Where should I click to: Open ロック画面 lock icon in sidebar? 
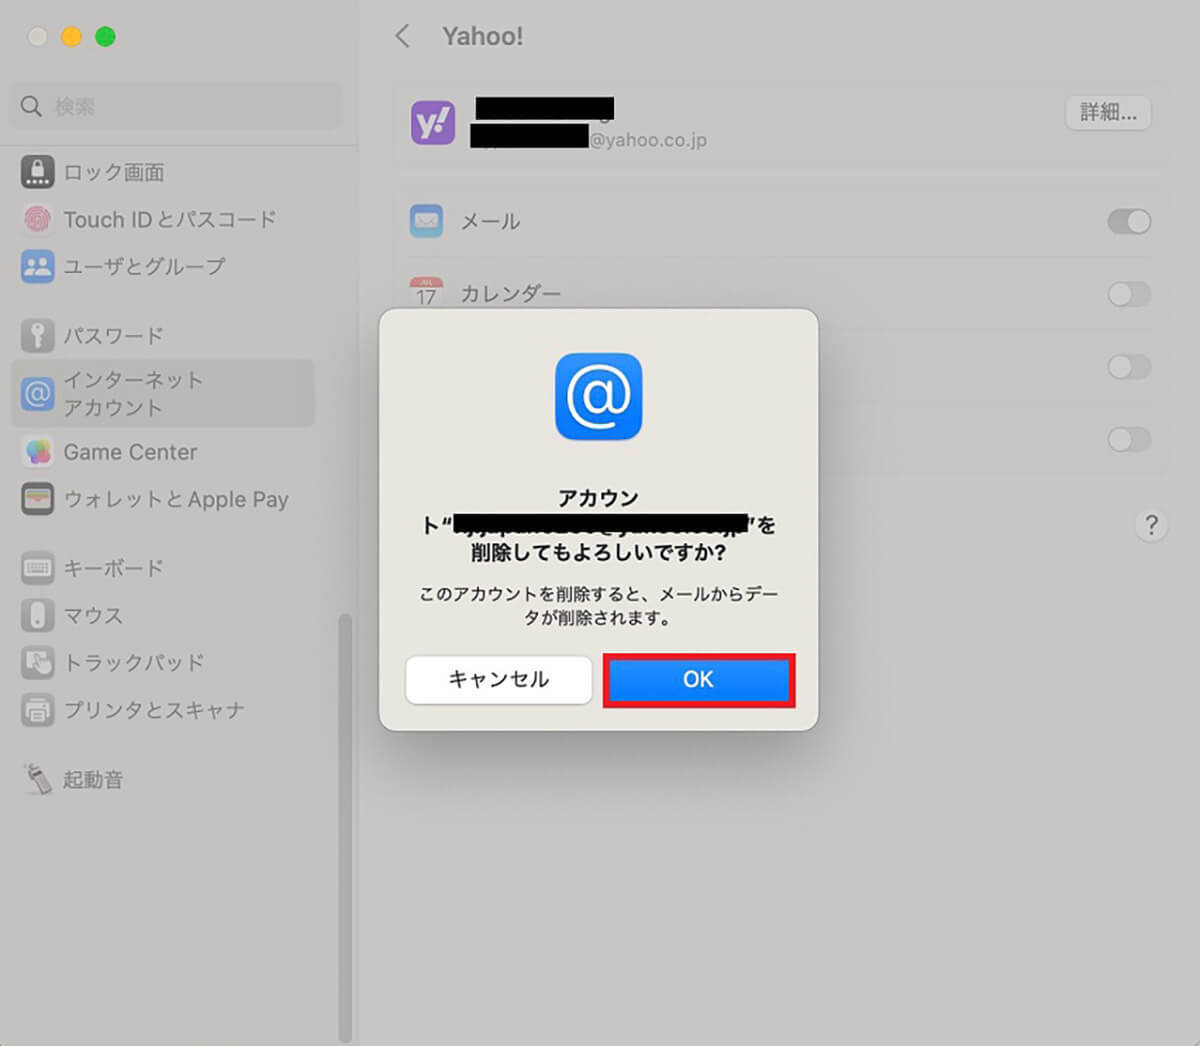tap(38, 172)
